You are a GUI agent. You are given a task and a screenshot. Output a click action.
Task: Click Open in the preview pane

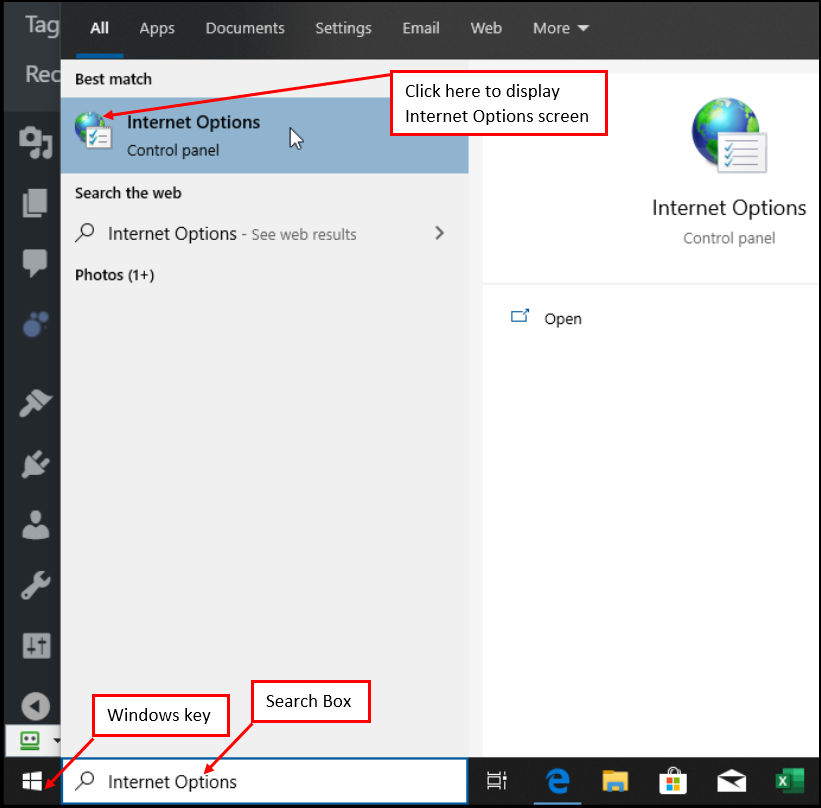[563, 318]
